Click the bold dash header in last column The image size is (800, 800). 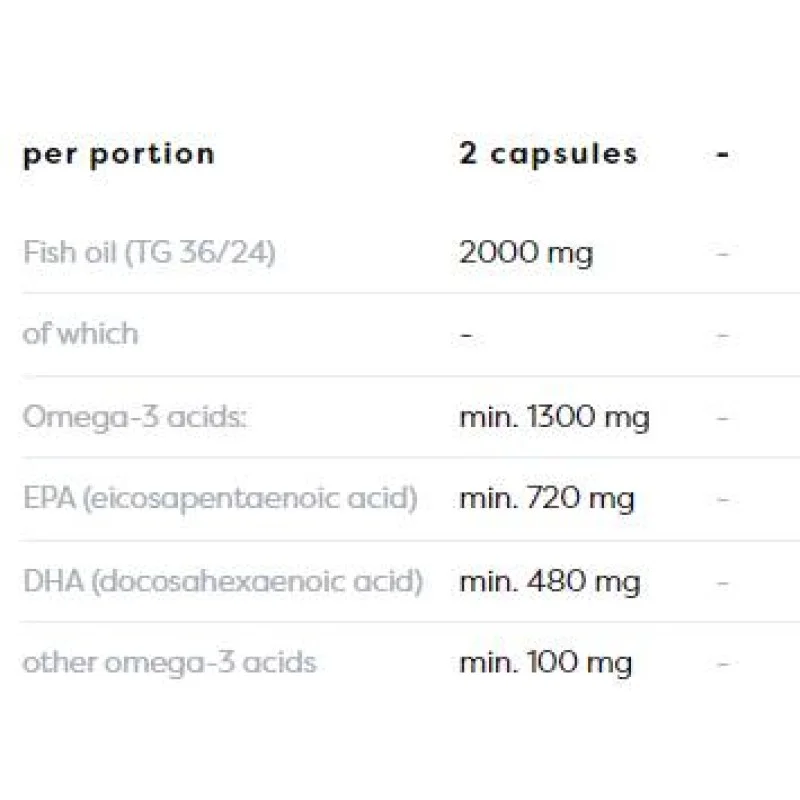point(723,155)
